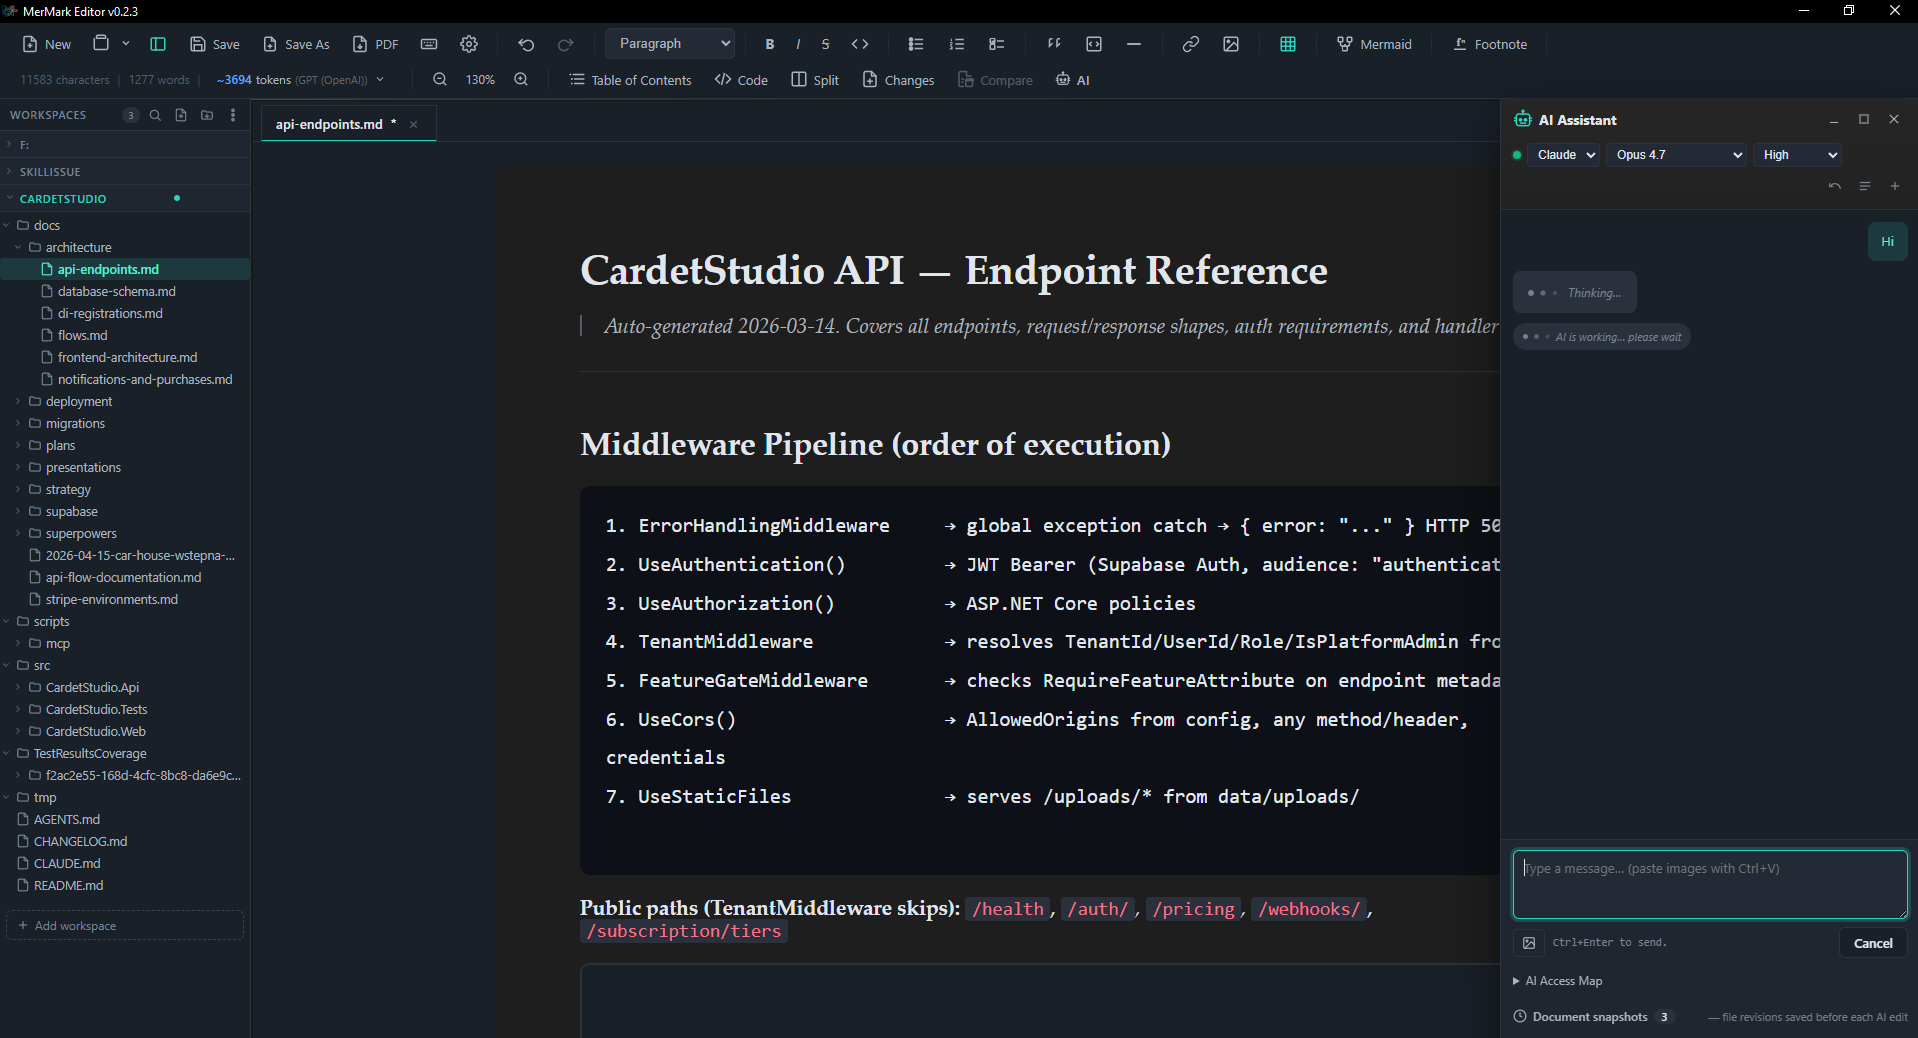Viewport: 1918px width, 1038px height.
Task: Search workspaces with the magnifier icon
Action: point(155,115)
